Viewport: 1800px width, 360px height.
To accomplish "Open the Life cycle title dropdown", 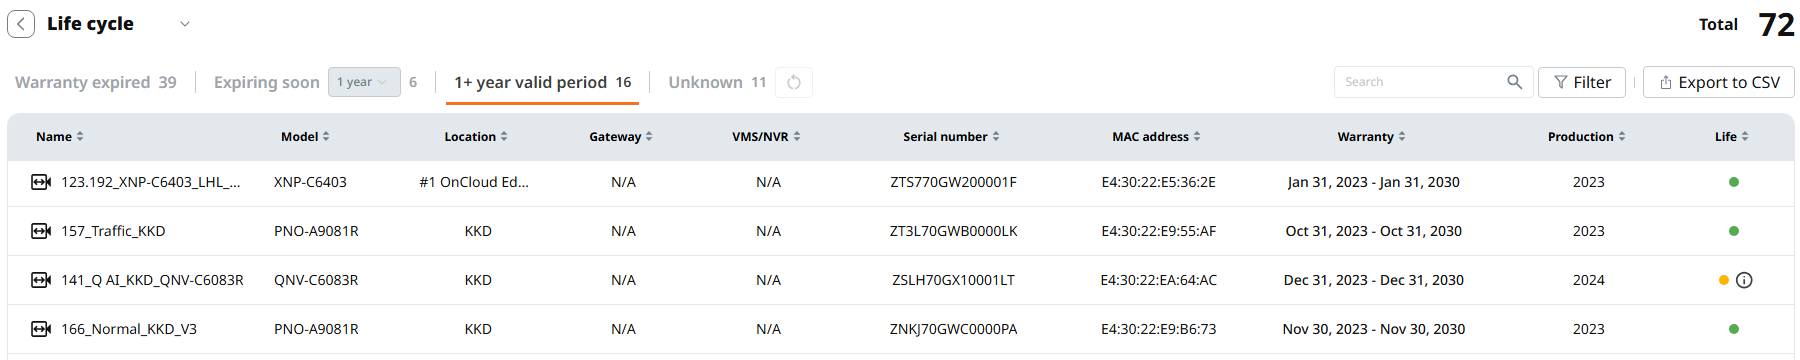I will (x=185, y=24).
